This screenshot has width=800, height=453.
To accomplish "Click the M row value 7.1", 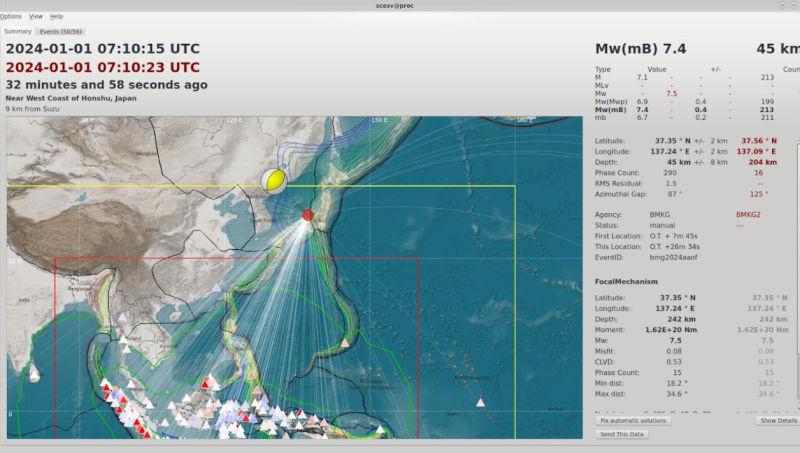I will (642, 78).
